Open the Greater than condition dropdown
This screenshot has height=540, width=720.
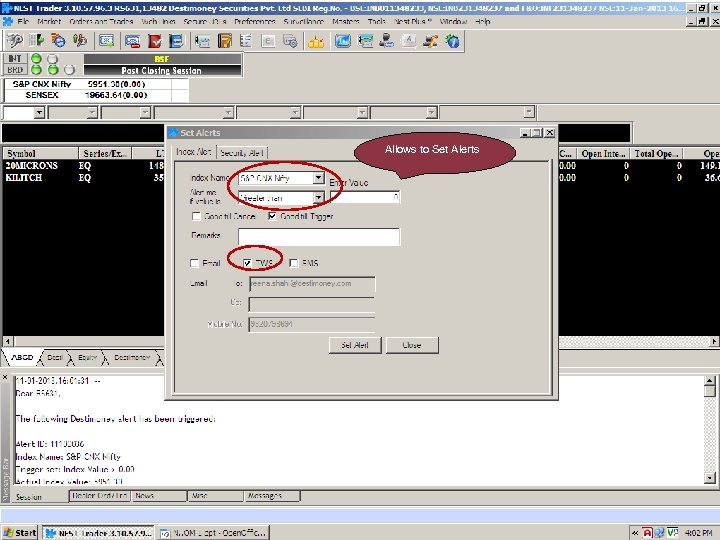tap(318, 198)
